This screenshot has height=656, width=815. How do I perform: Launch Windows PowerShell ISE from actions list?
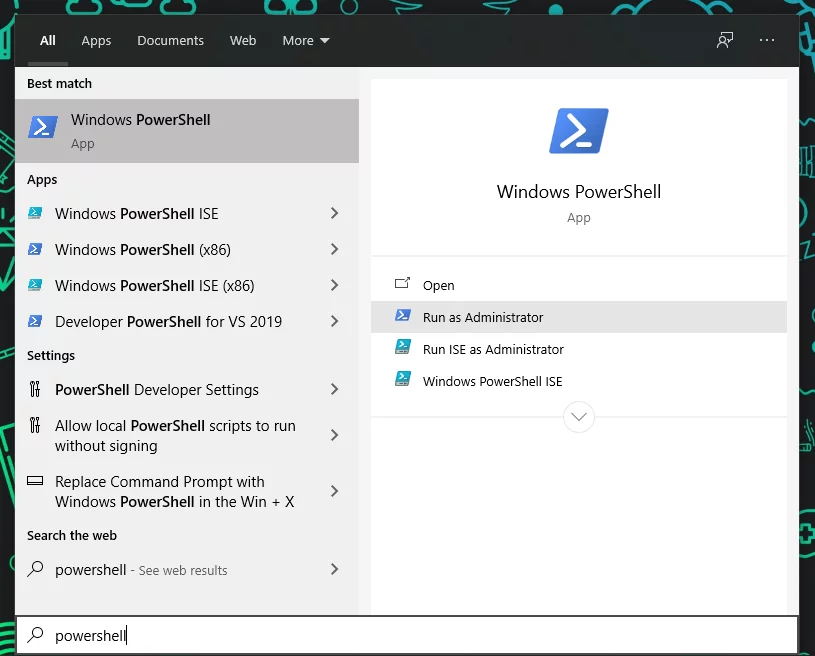[579, 381]
